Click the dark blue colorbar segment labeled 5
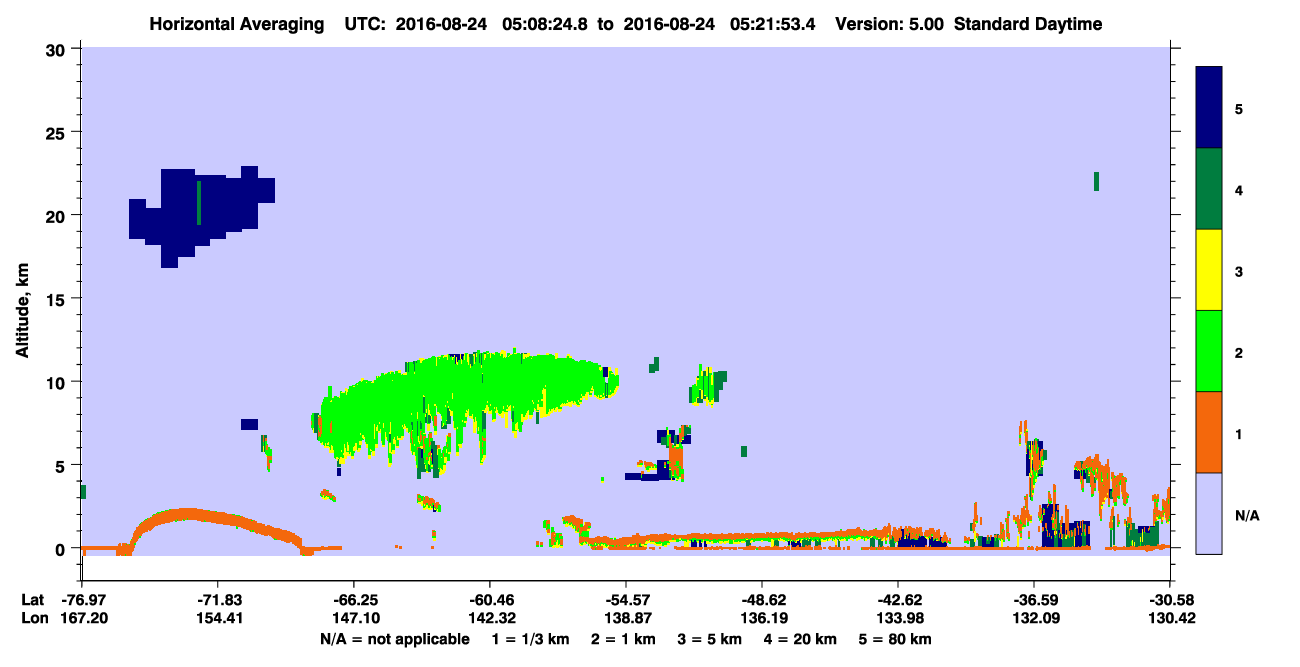The width and height of the screenshot is (1300, 667). [x=1209, y=108]
